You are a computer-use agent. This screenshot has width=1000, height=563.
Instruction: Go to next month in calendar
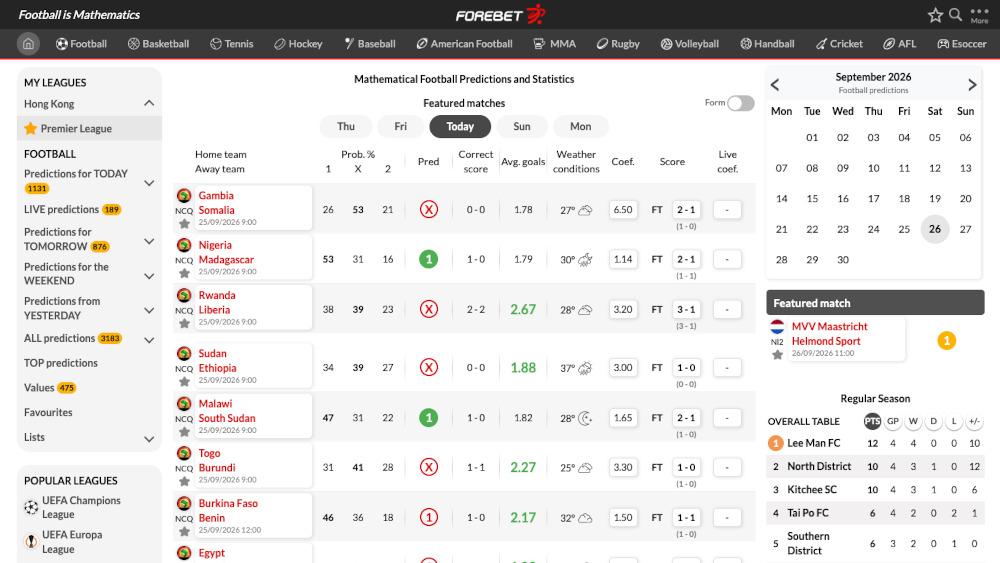click(972, 85)
